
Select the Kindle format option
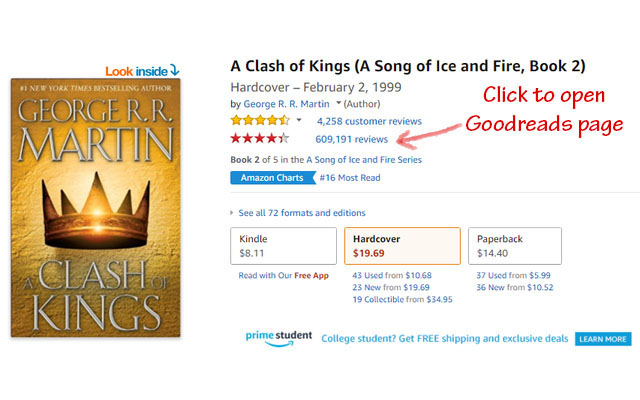pos(283,246)
